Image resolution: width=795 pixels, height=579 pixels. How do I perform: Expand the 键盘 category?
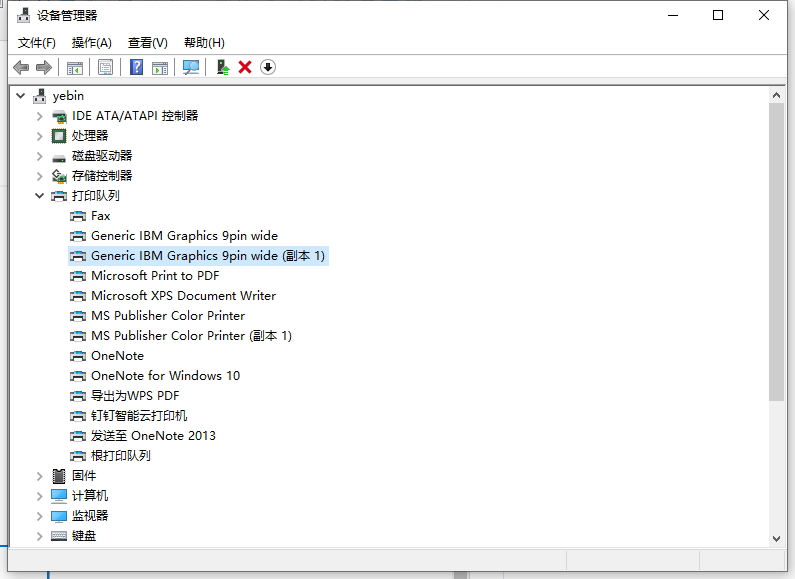[x=40, y=536]
